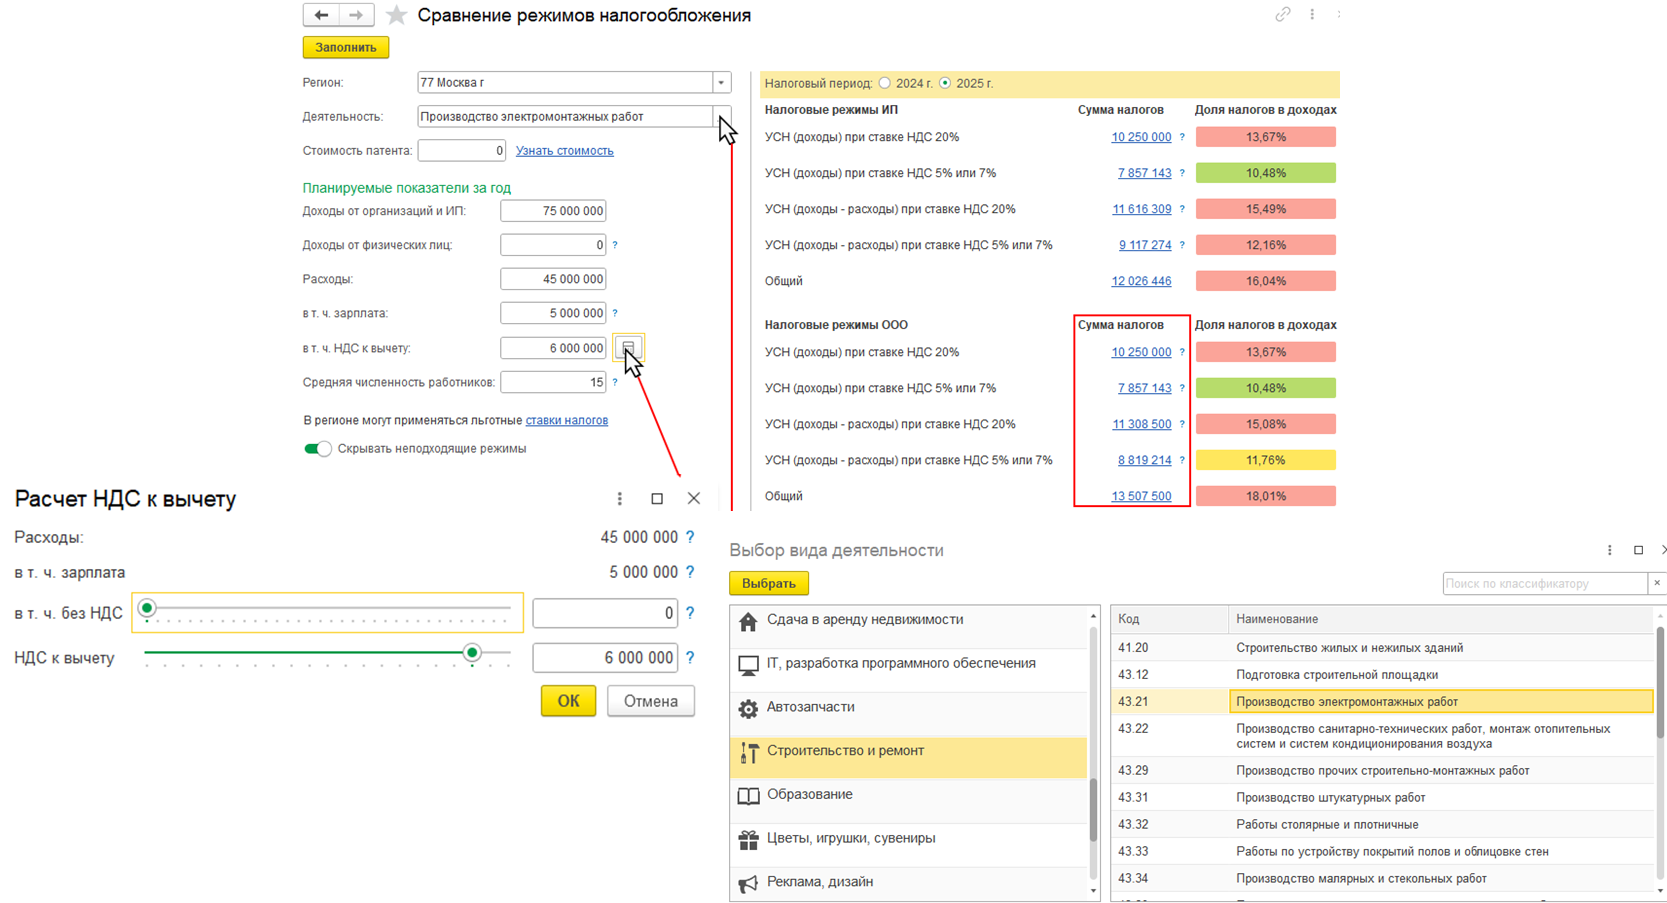Click help question mark next to Расходы in dialog
The height and width of the screenshot is (903, 1667).
[690, 537]
